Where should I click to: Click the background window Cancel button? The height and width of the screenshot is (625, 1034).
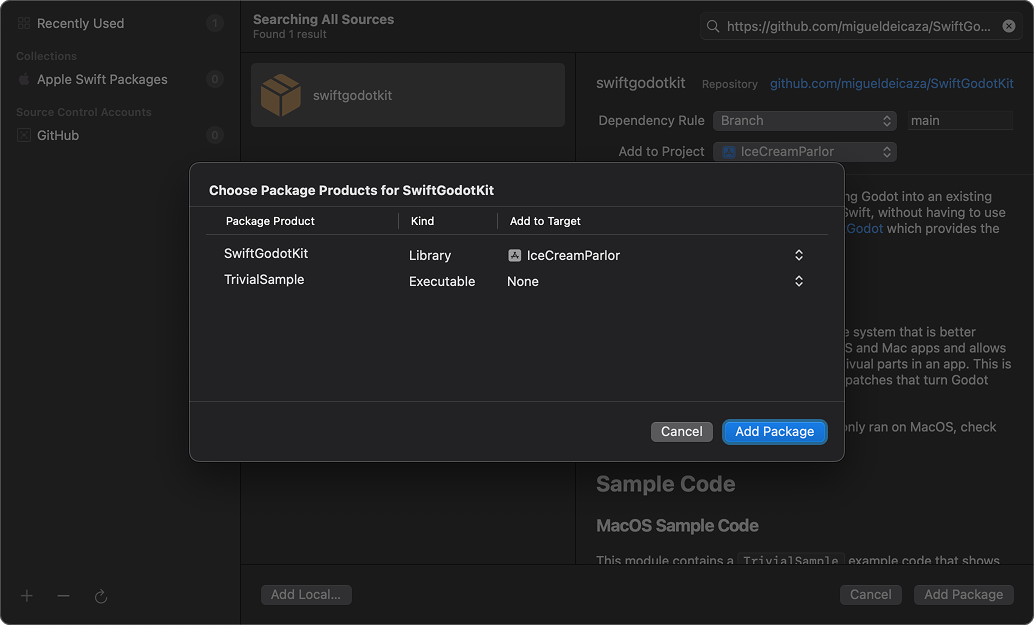pos(870,595)
